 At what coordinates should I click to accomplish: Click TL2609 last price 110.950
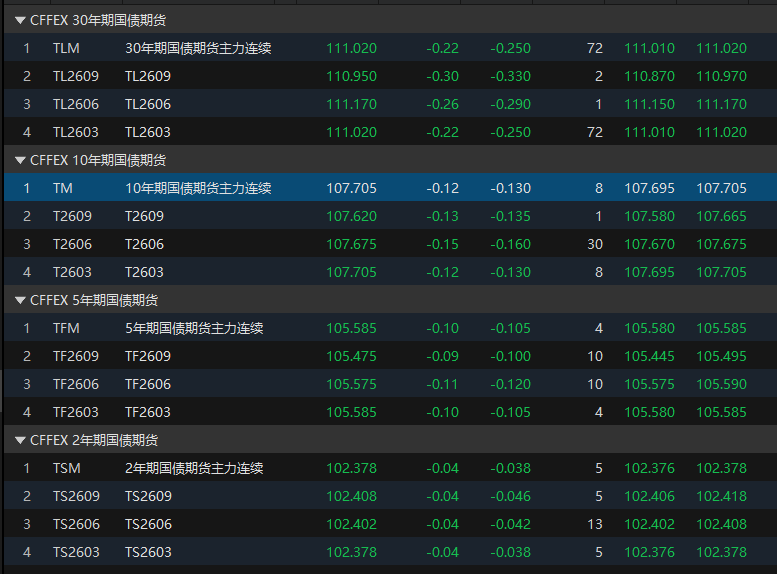pos(351,76)
